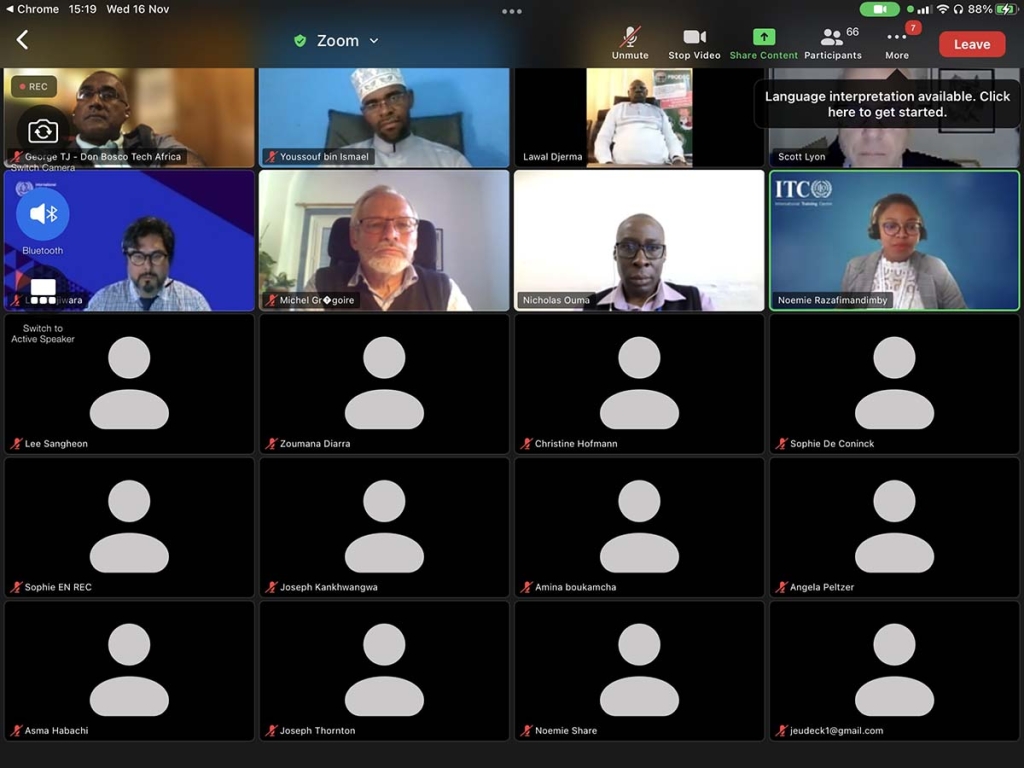
Task: Tap the battery indicator in status bar
Action: 1006,9
